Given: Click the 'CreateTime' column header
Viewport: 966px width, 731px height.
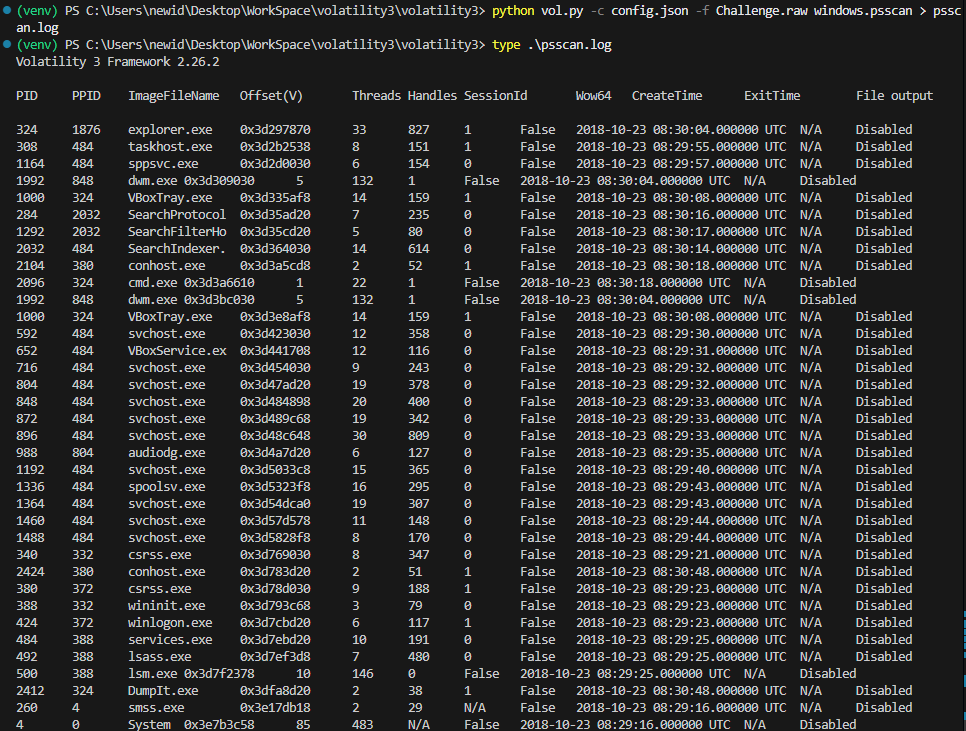Looking at the screenshot, I should [x=667, y=95].
